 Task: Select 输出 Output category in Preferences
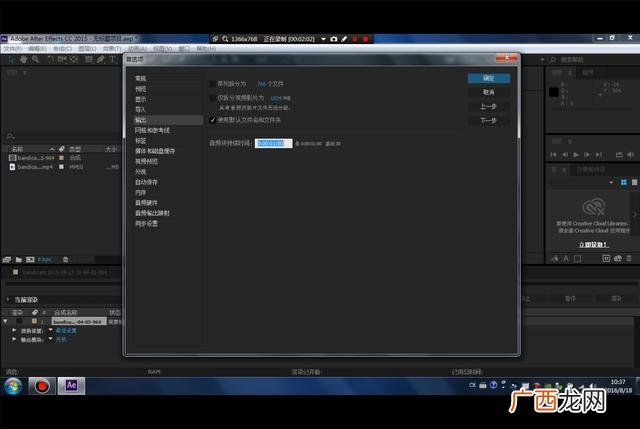click(x=168, y=120)
